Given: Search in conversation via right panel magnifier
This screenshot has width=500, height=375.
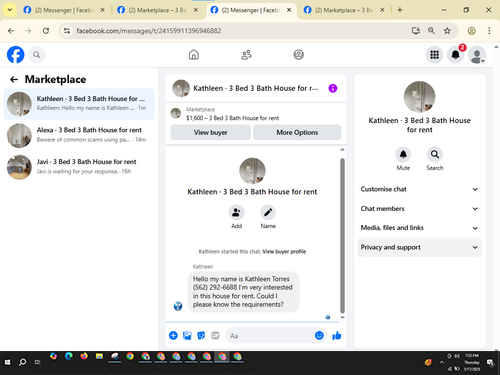Looking at the screenshot, I should tap(435, 154).
